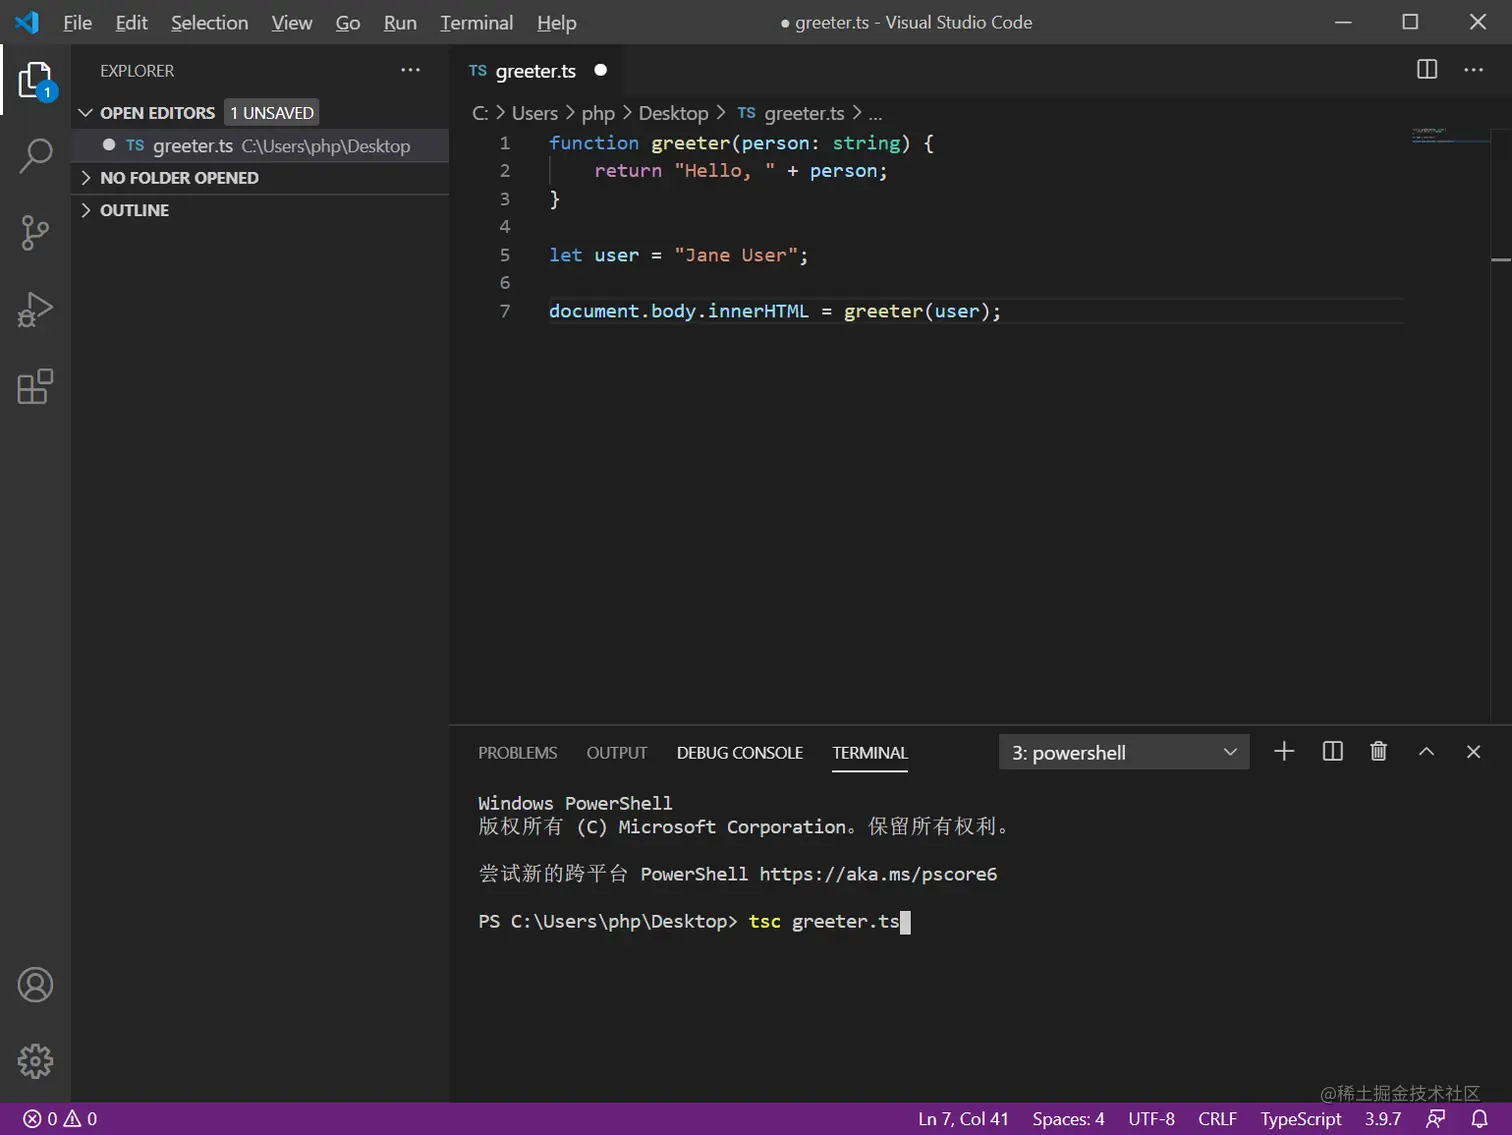1512x1135 pixels.
Task: Open the feedback icon in status bar
Action: tap(1435, 1119)
